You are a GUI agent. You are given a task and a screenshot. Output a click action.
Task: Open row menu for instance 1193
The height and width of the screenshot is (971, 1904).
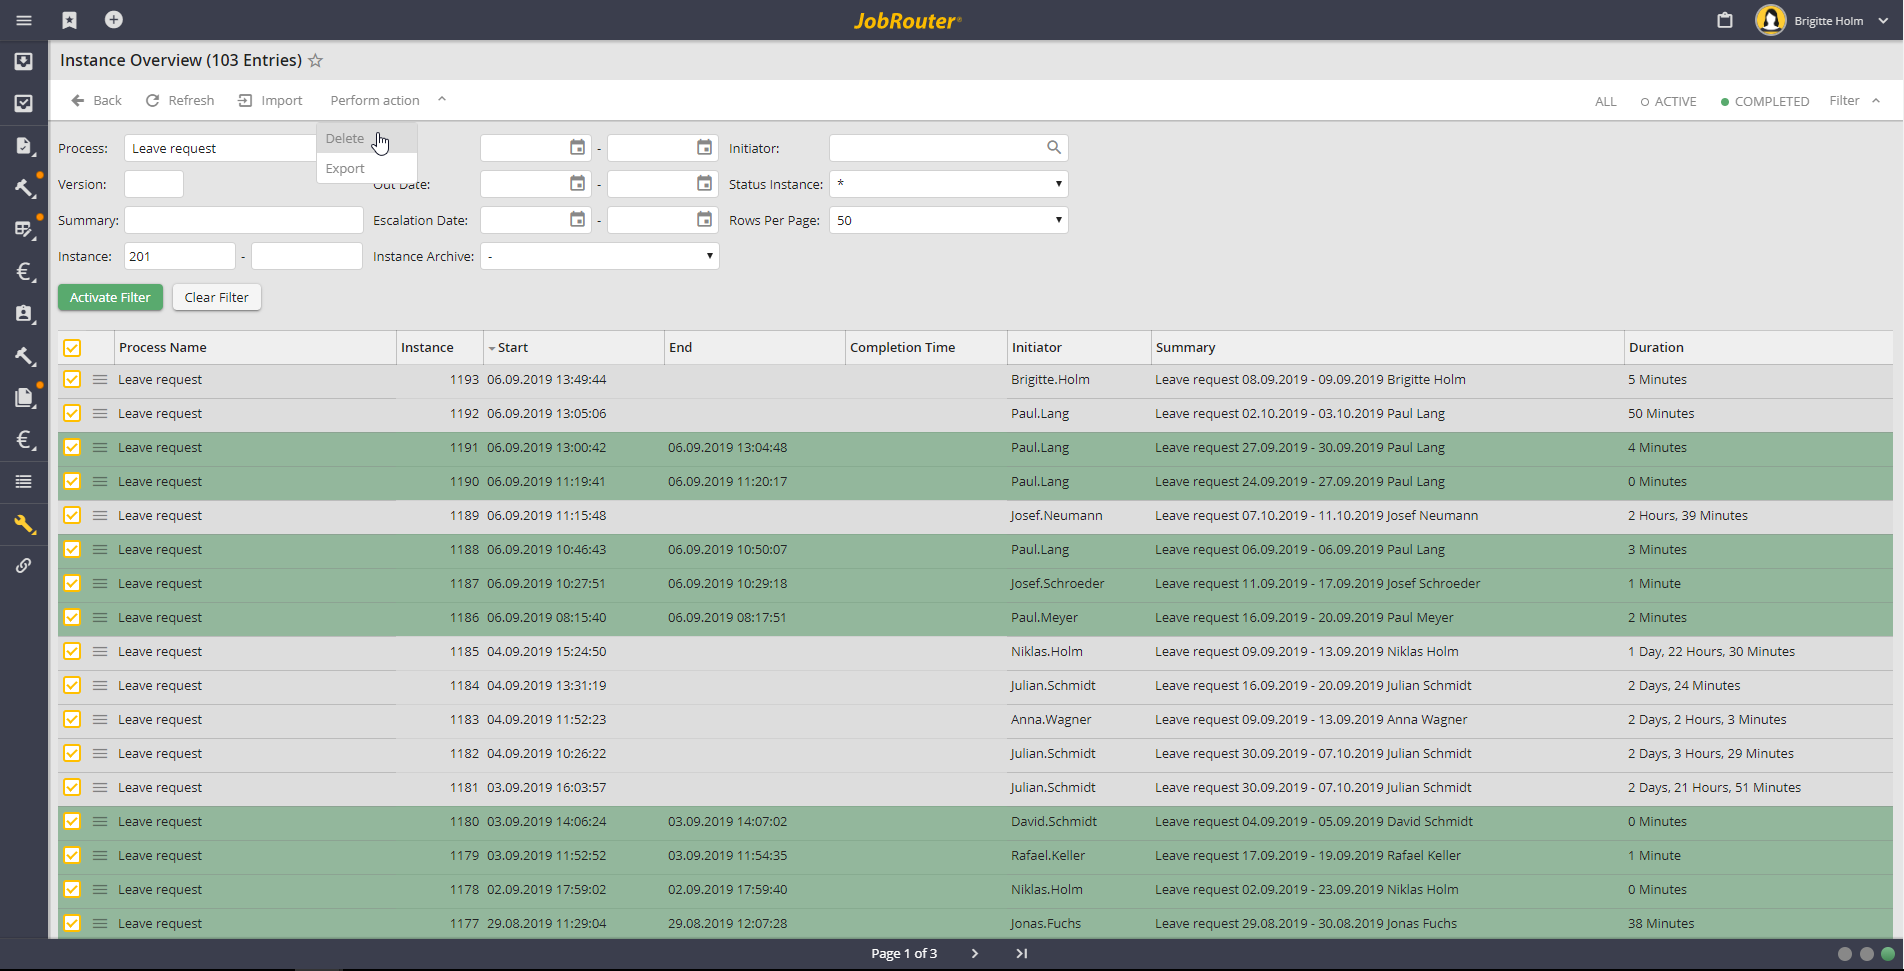100,380
